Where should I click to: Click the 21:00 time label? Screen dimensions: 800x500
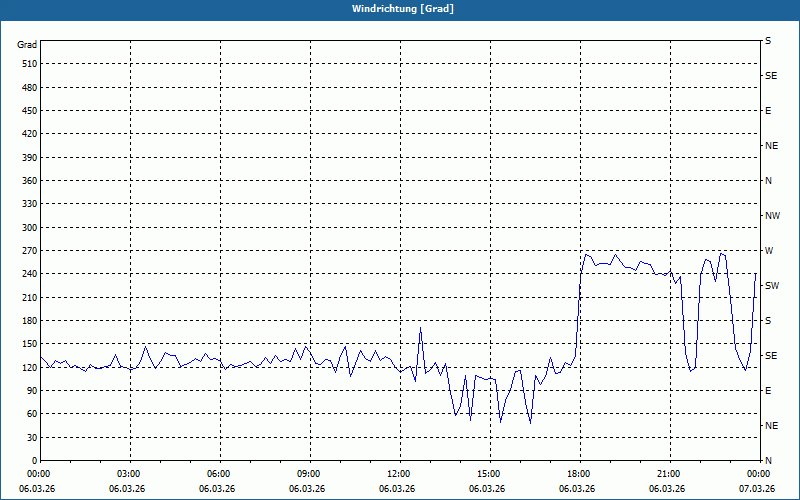pos(670,474)
